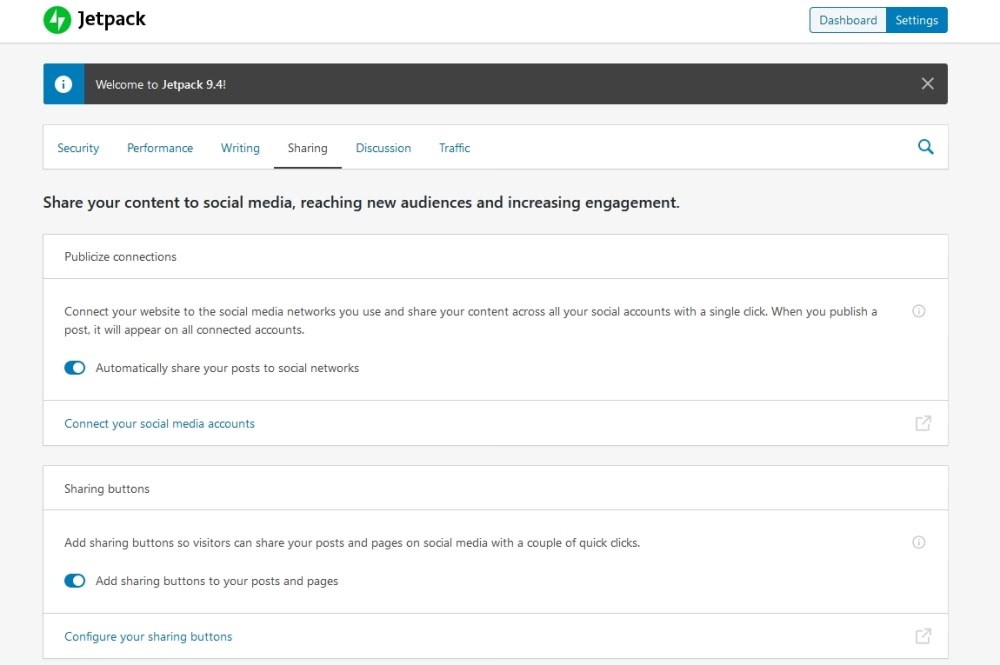
Task: Open Connect your social media accounts link
Action: 159,423
